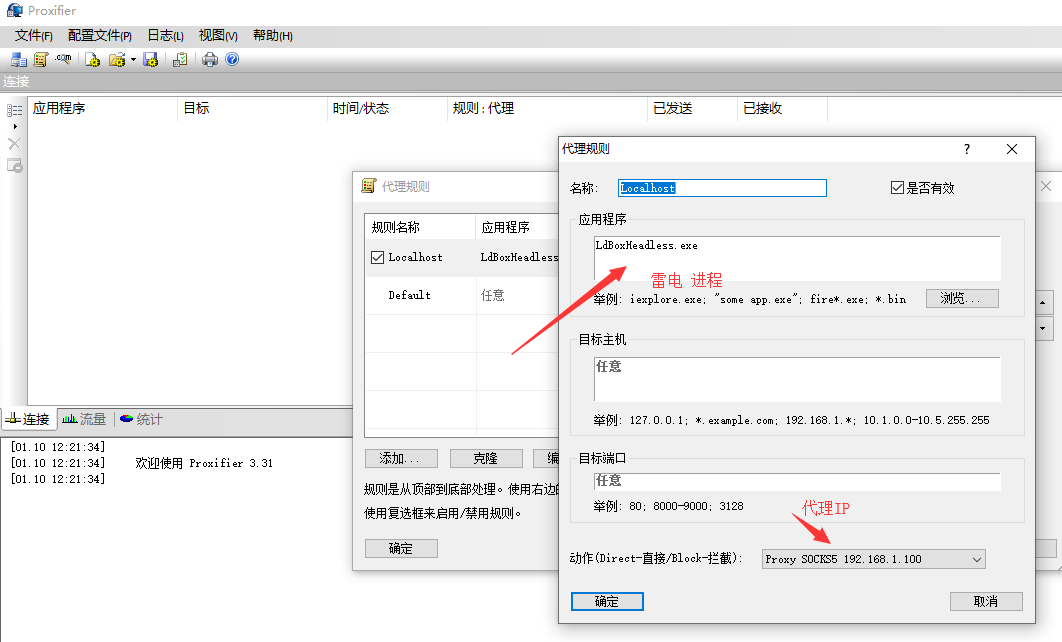Uncheck the 是否有效 checkbox
The width and height of the screenshot is (1062, 642).
[x=897, y=188]
